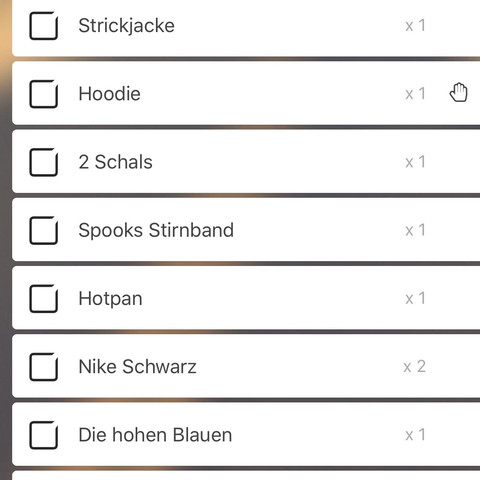Screen dimensions: 480x480
Task: Tick the Hoodie checkbox
Action: (x=44, y=94)
